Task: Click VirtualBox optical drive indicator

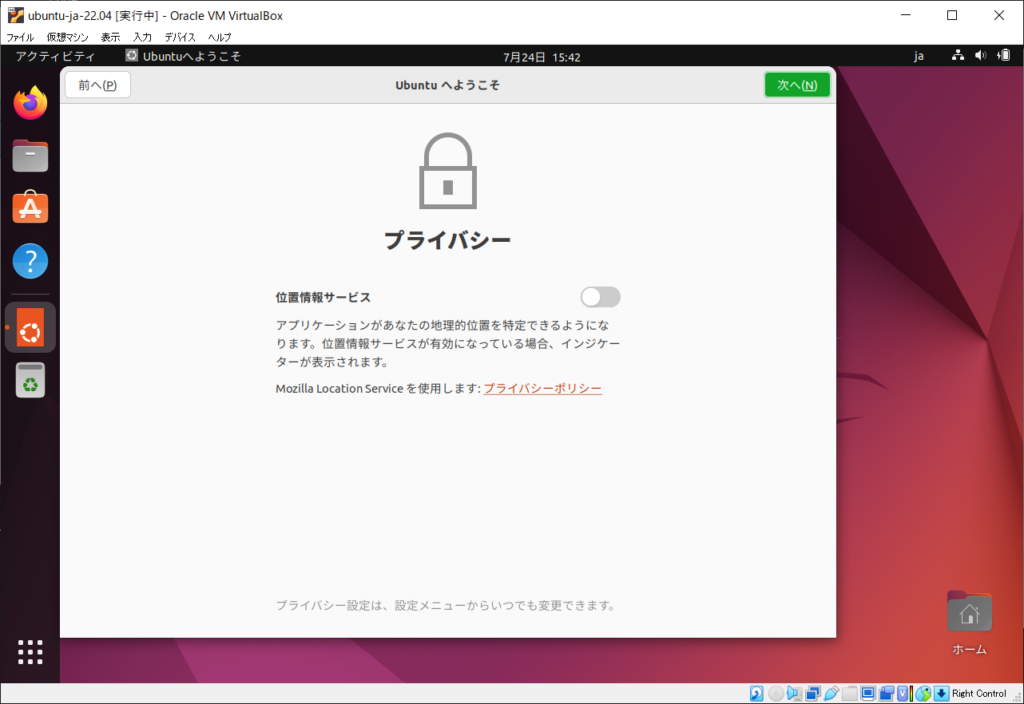Action: click(x=776, y=694)
